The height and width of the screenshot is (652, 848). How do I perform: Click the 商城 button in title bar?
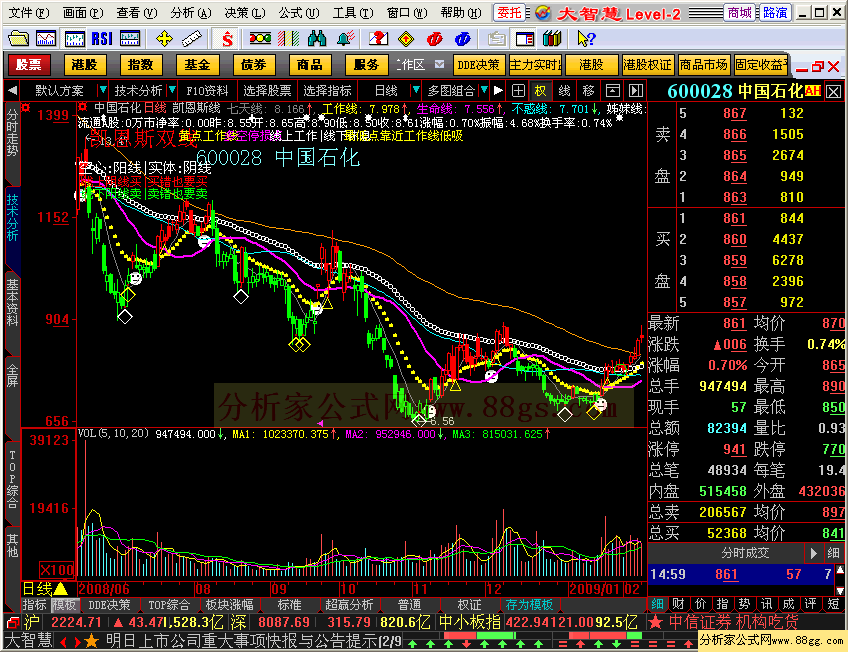pyautogui.click(x=740, y=12)
